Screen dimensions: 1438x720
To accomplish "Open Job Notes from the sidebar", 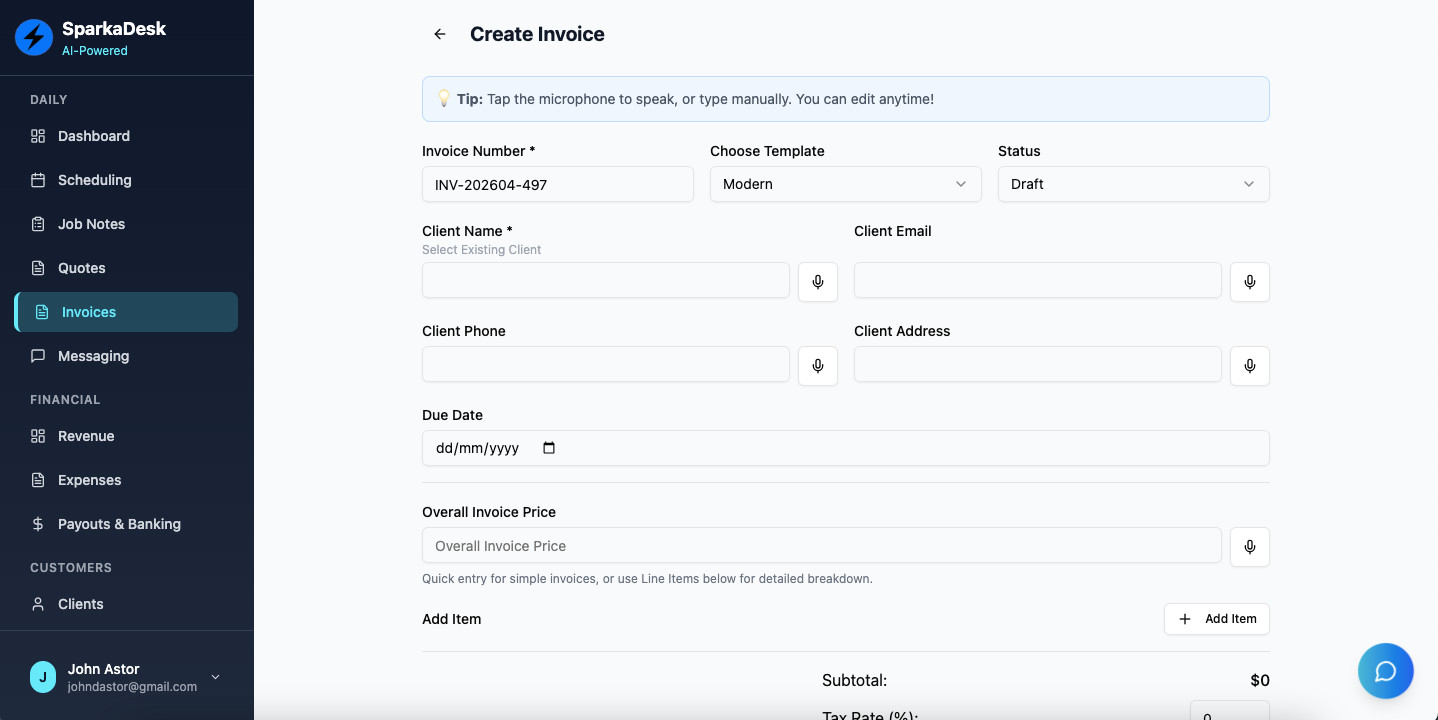I will [126, 224].
